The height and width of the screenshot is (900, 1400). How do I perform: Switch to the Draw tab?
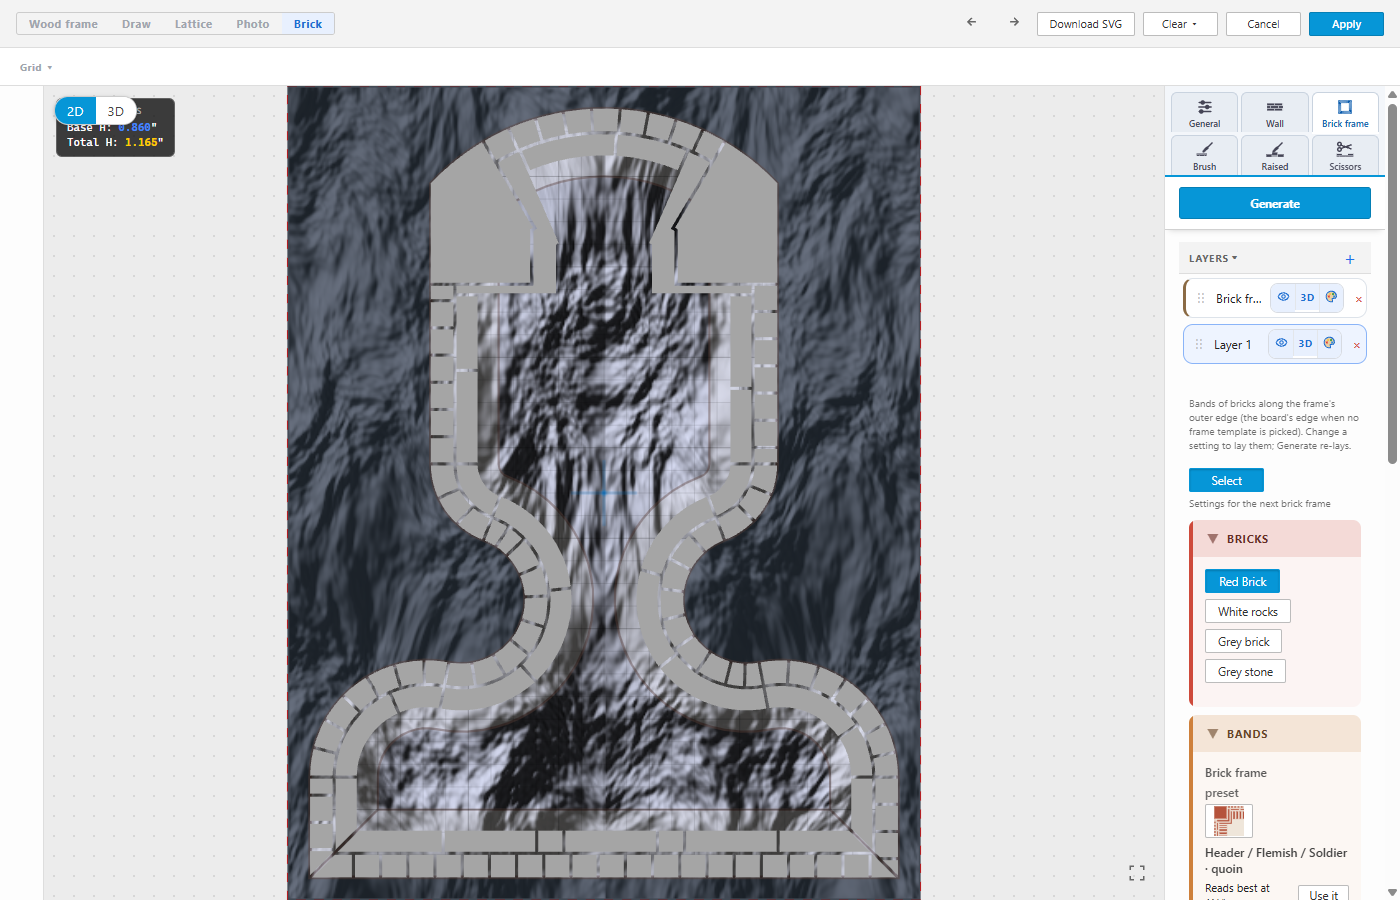point(136,24)
